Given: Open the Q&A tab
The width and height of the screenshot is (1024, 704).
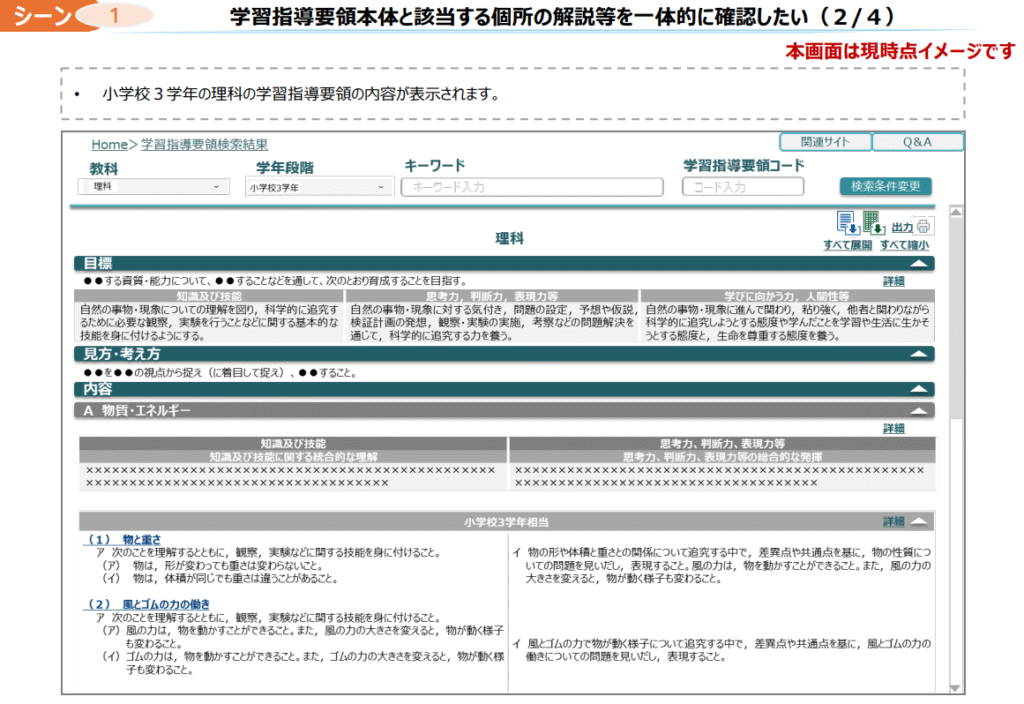Looking at the screenshot, I should (x=917, y=142).
